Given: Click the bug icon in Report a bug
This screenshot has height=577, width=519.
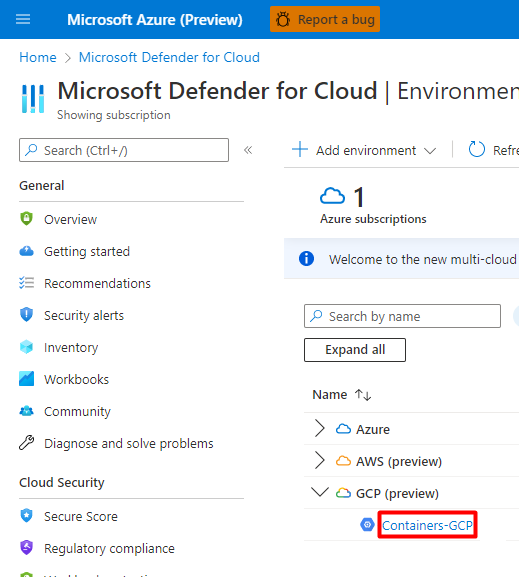Looking at the screenshot, I should pyautogui.click(x=283, y=20).
